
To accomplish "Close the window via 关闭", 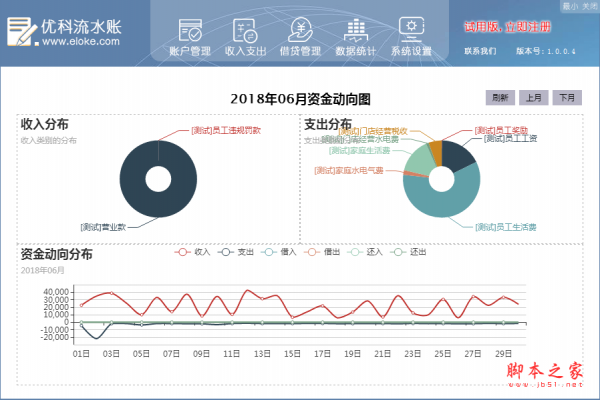I will [x=590, y=6].
